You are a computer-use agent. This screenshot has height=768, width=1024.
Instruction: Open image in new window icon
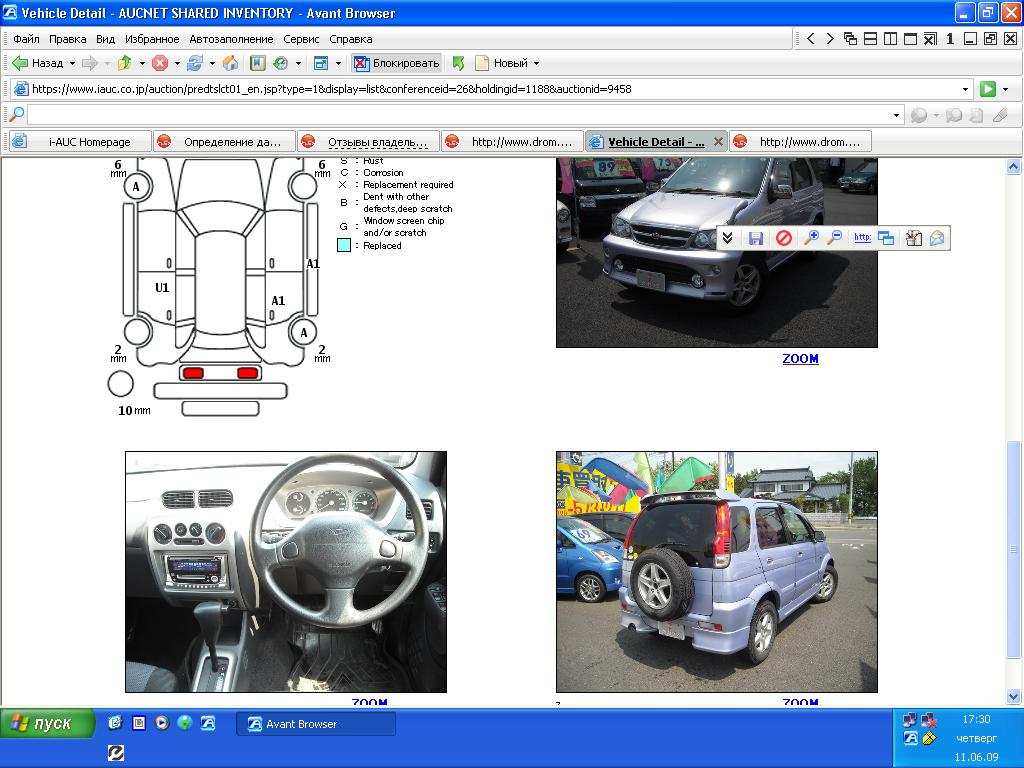point(886,238)
